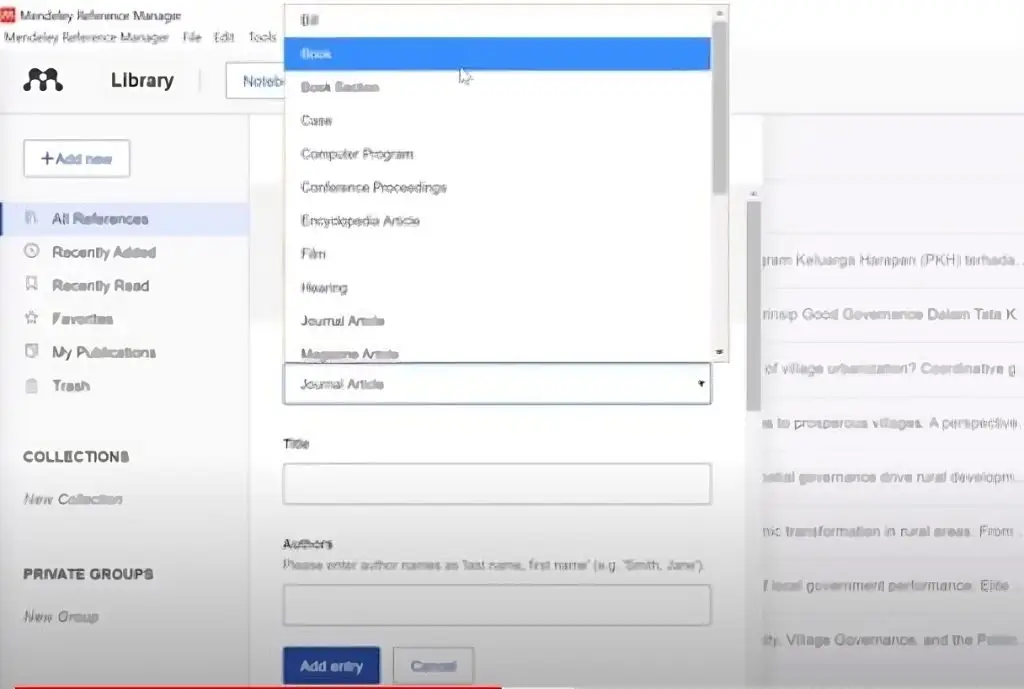The width and height of the screenshot is (1024, 689).
Task: Cancel the manual entry form
Action: (x=433, y=664)
